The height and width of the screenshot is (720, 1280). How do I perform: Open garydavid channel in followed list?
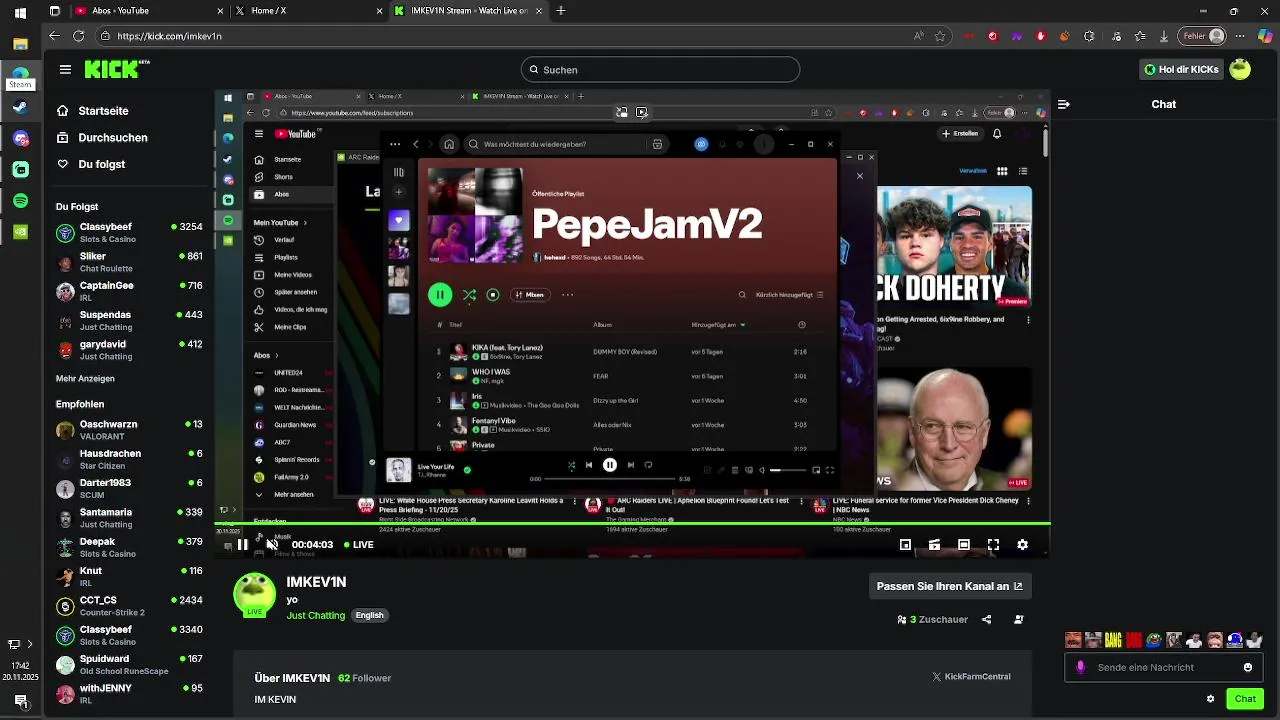tap(129, 350)
